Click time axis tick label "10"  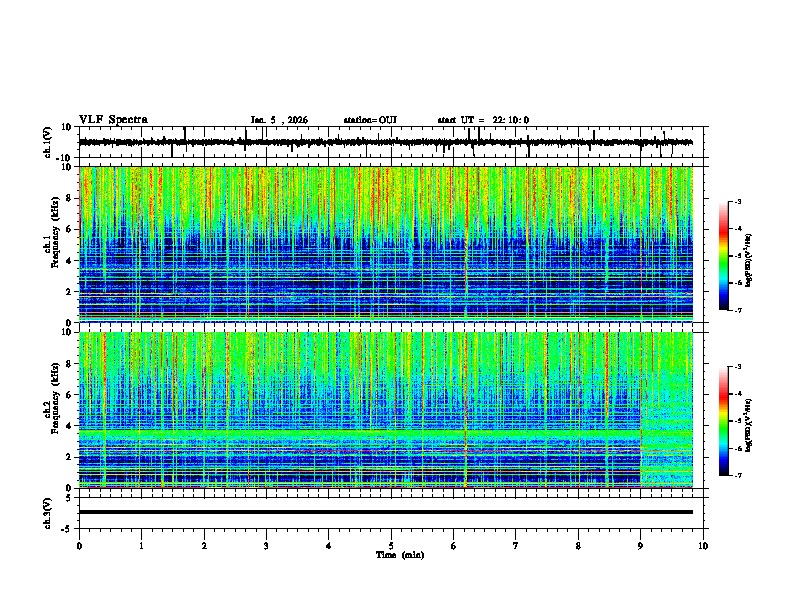[703, 546]
